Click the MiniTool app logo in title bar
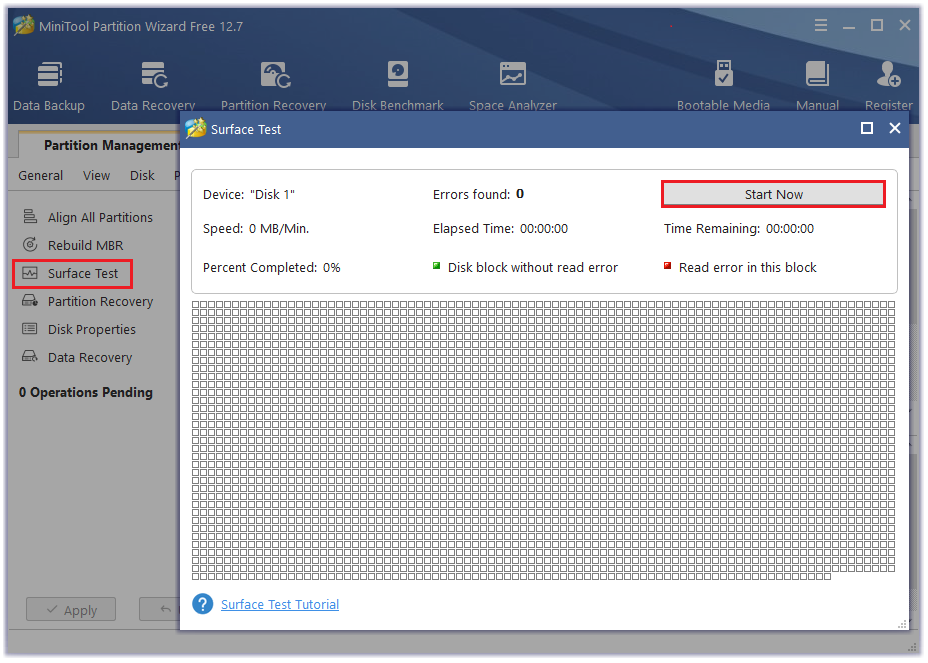The height and width of the screenshot is (663, 928). (x=24, y=25)
